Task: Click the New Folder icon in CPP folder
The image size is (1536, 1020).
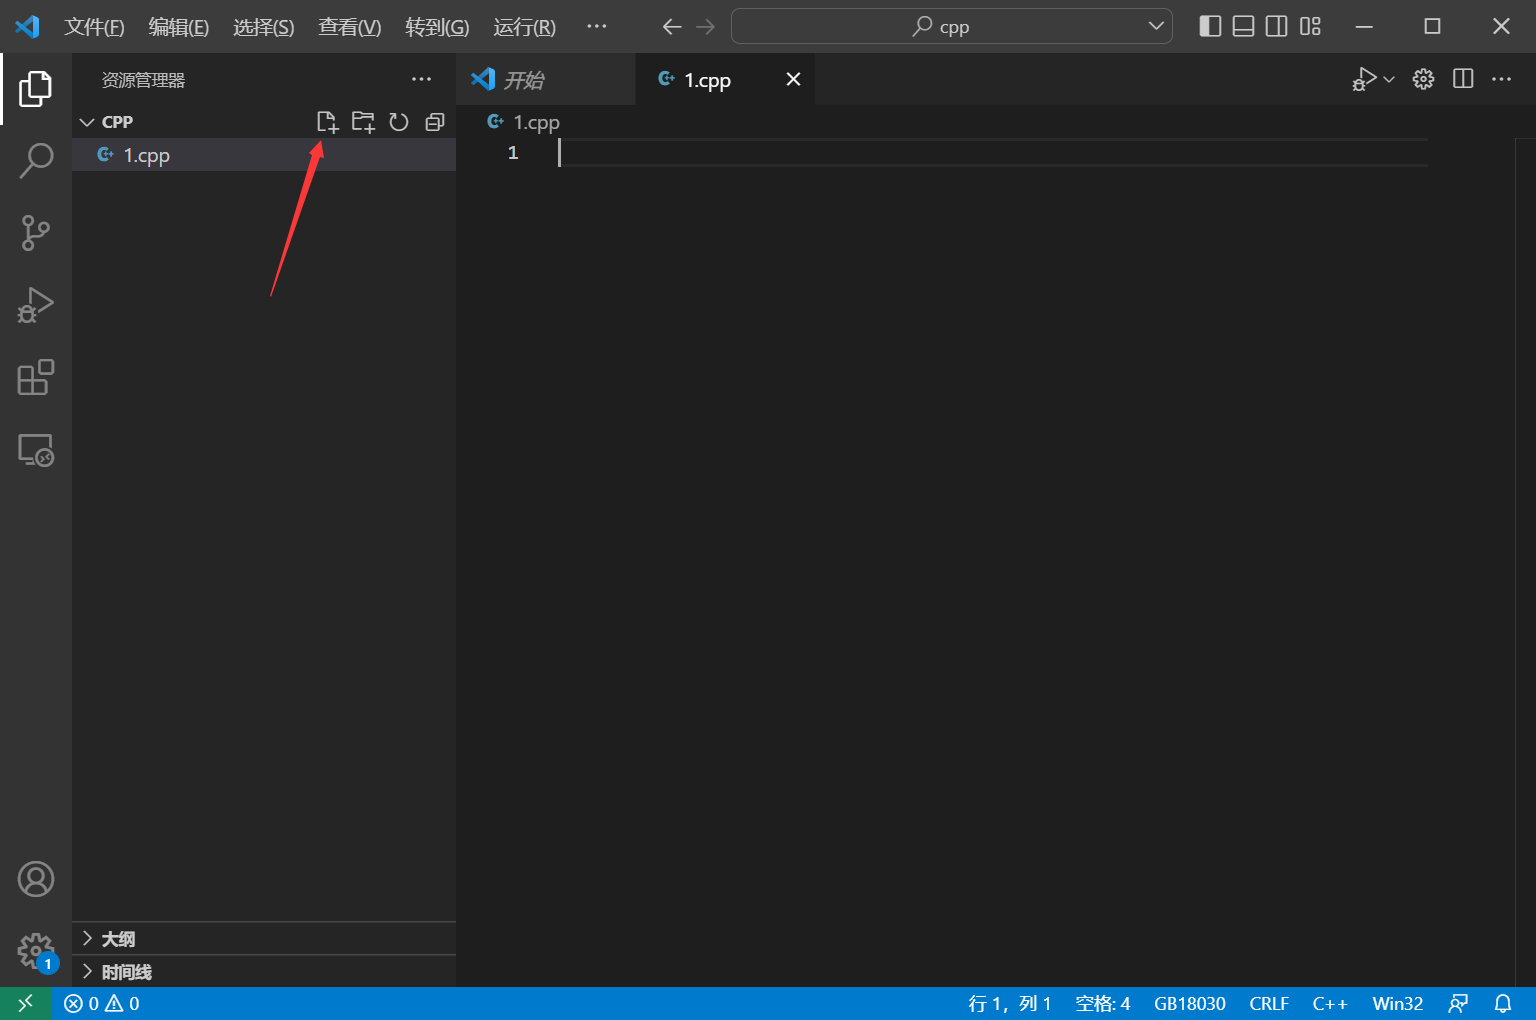Action: point(363,122)
